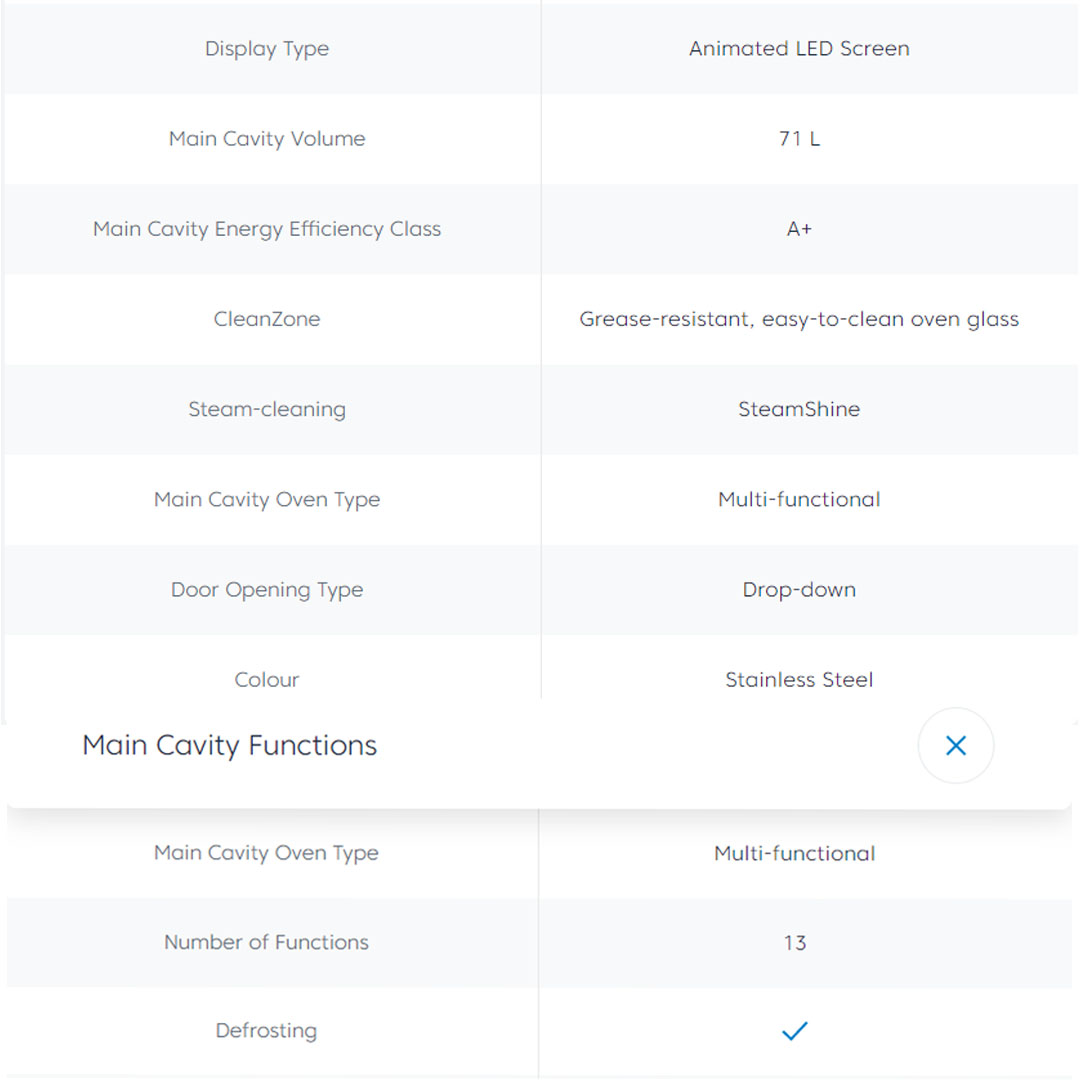
Task: Click the SteamShine value
Action: coord(799,409)
